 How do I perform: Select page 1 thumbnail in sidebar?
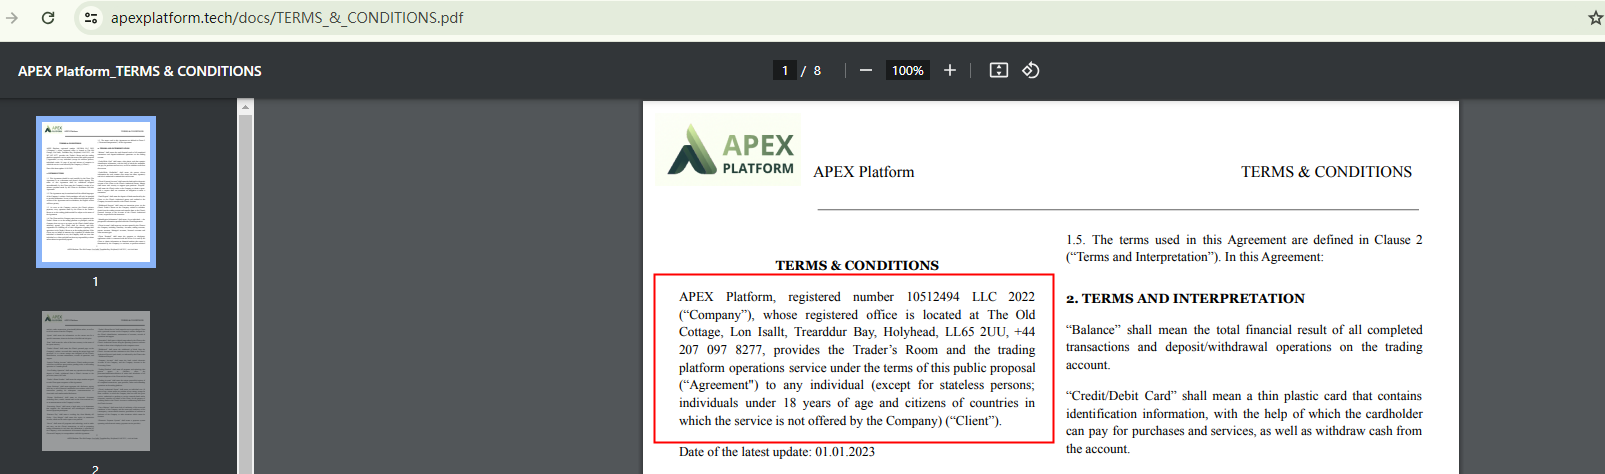[x=96, y=192]
